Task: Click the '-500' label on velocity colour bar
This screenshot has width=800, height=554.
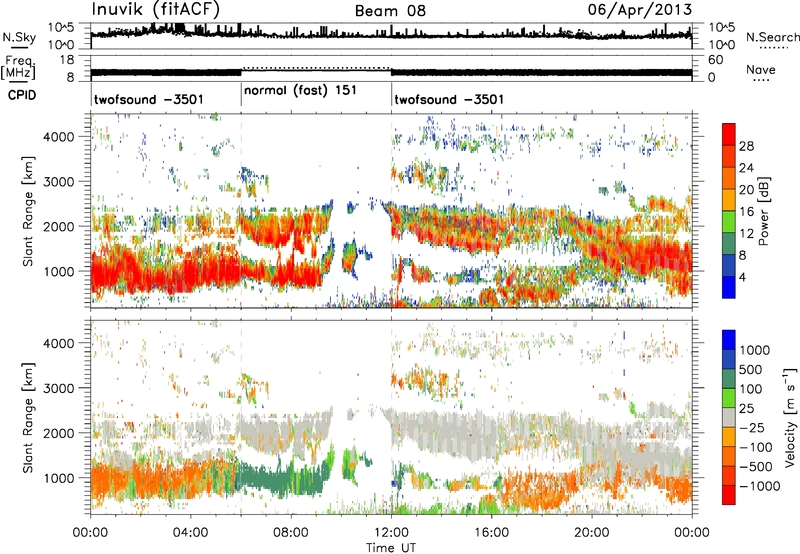Action: tap(756, 466)
